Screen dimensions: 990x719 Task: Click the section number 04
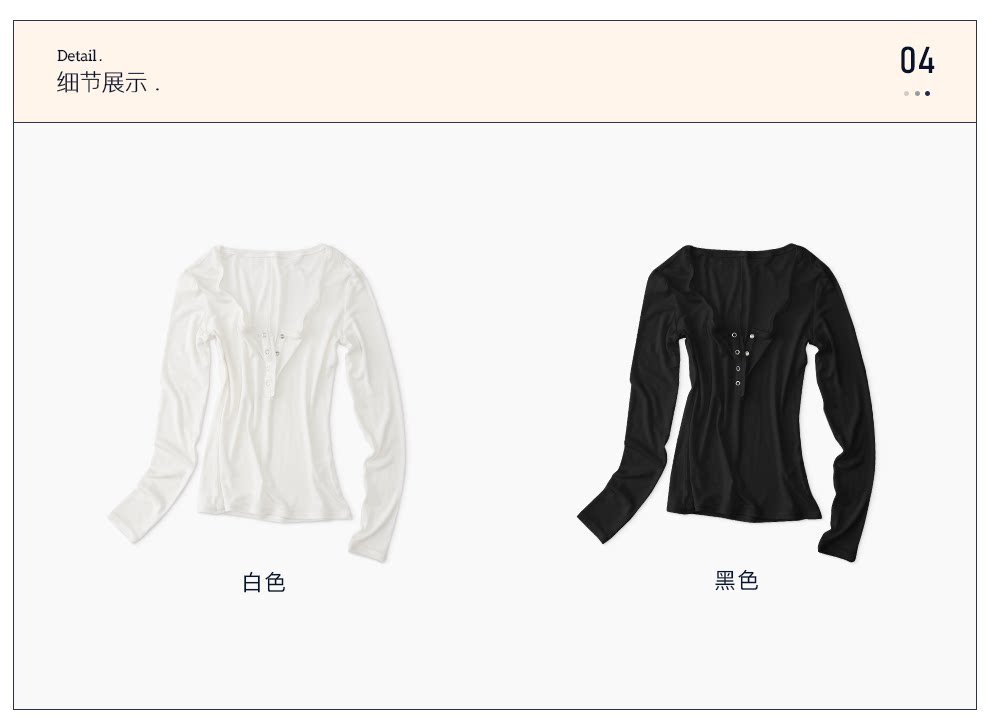click(917, 61)
